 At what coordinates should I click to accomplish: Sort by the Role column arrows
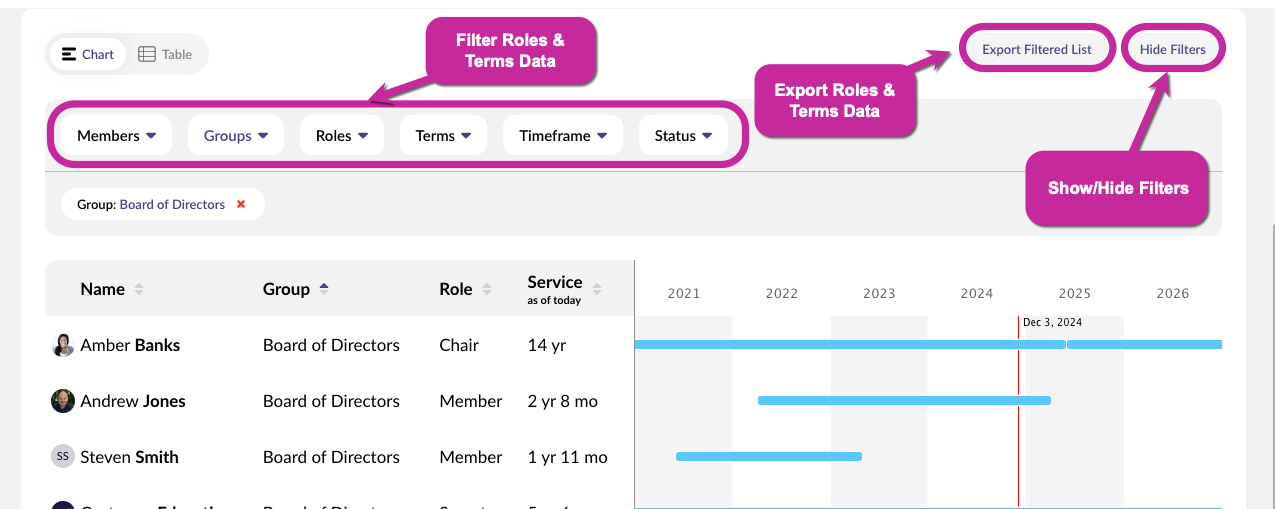pyautogui.click(x=487, y=289)
